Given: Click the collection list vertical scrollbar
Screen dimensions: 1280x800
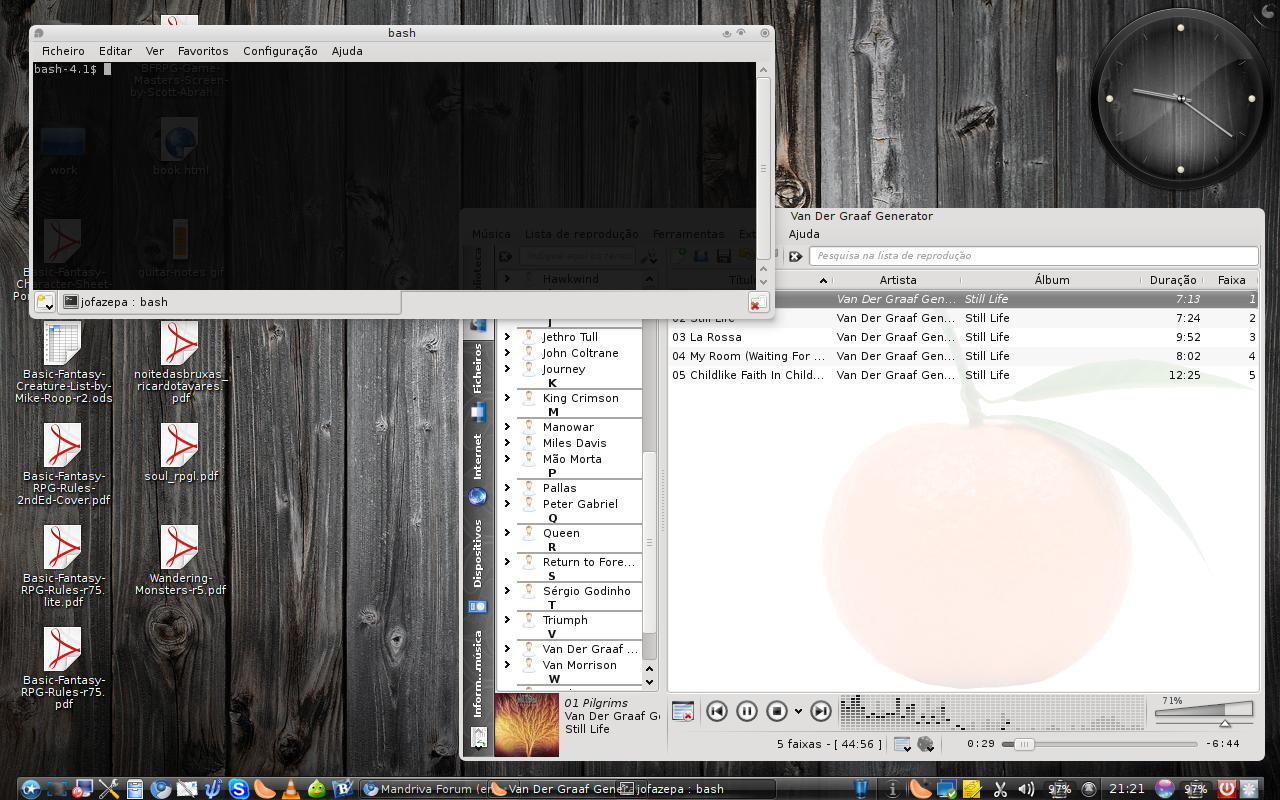Looking at the screenshot, I should click(649, 542).
